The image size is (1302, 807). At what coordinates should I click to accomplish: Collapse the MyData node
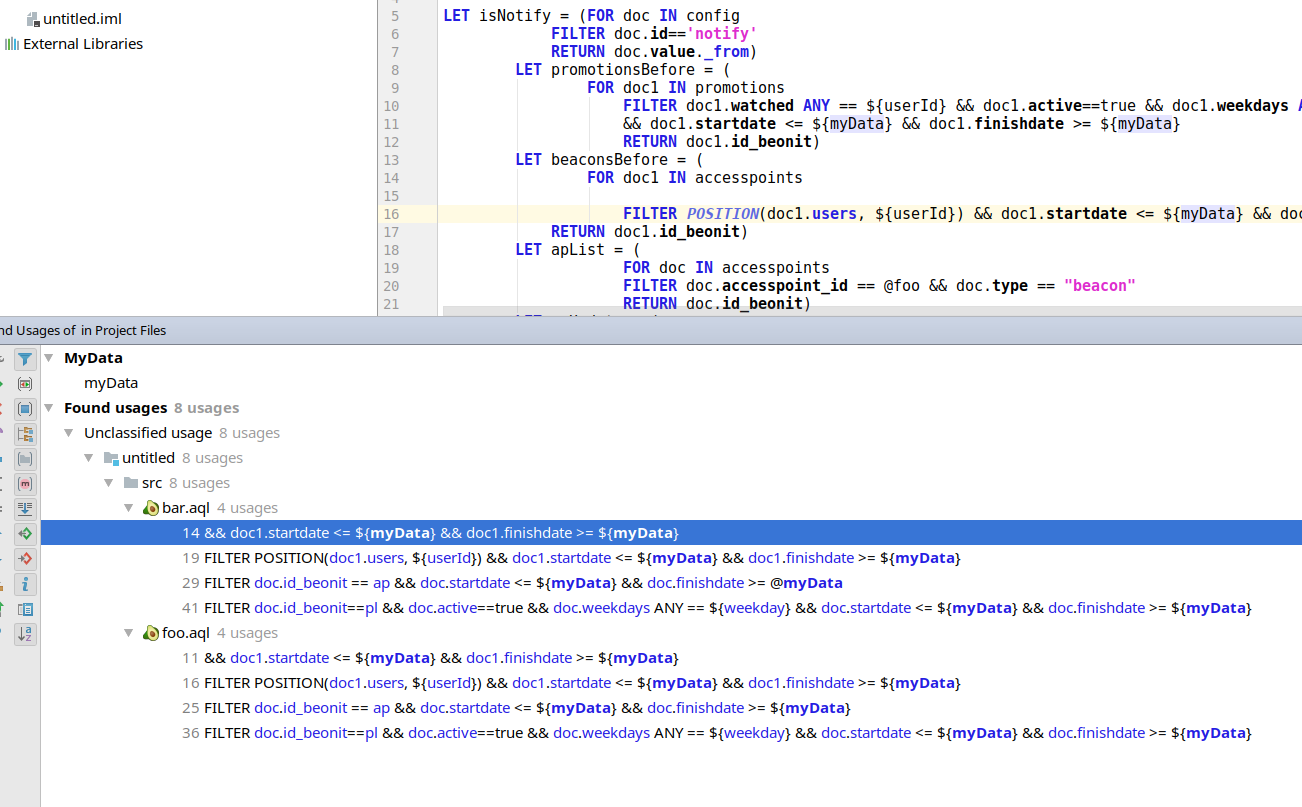point(49,358)
